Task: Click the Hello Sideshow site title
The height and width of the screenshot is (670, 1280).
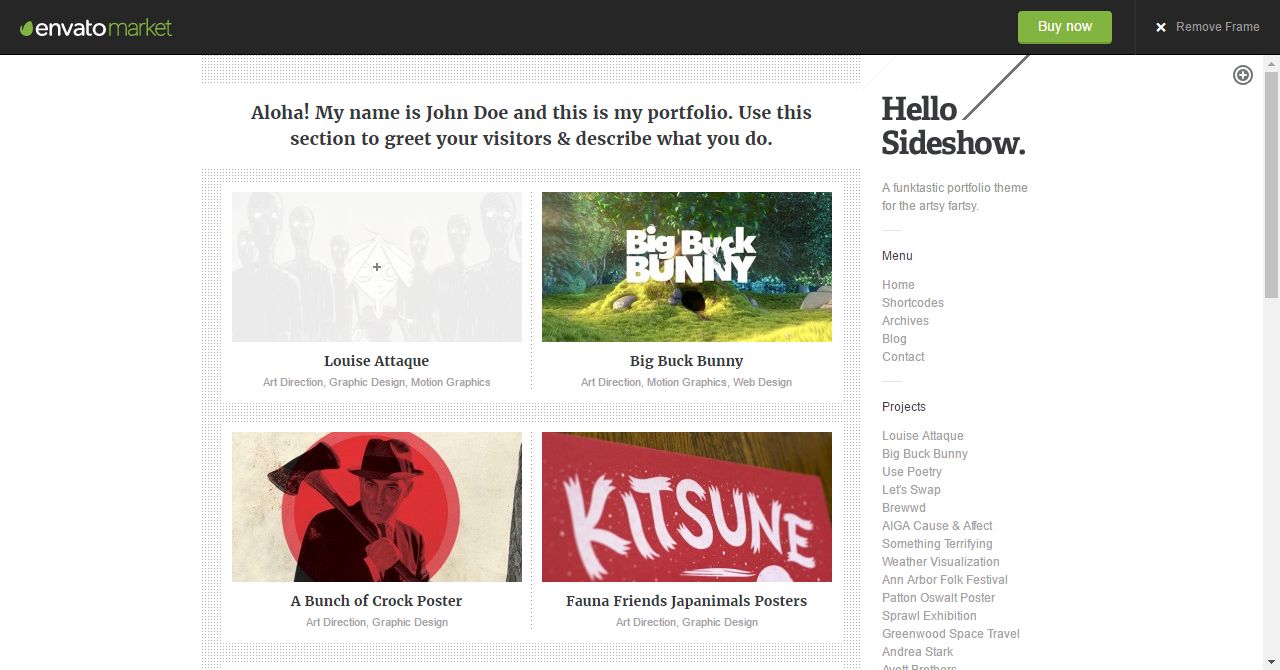Action: click(953, 126)
